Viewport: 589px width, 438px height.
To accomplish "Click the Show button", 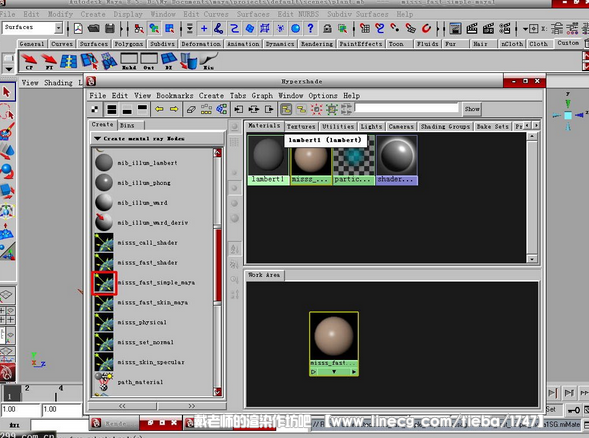I will 472,109.
